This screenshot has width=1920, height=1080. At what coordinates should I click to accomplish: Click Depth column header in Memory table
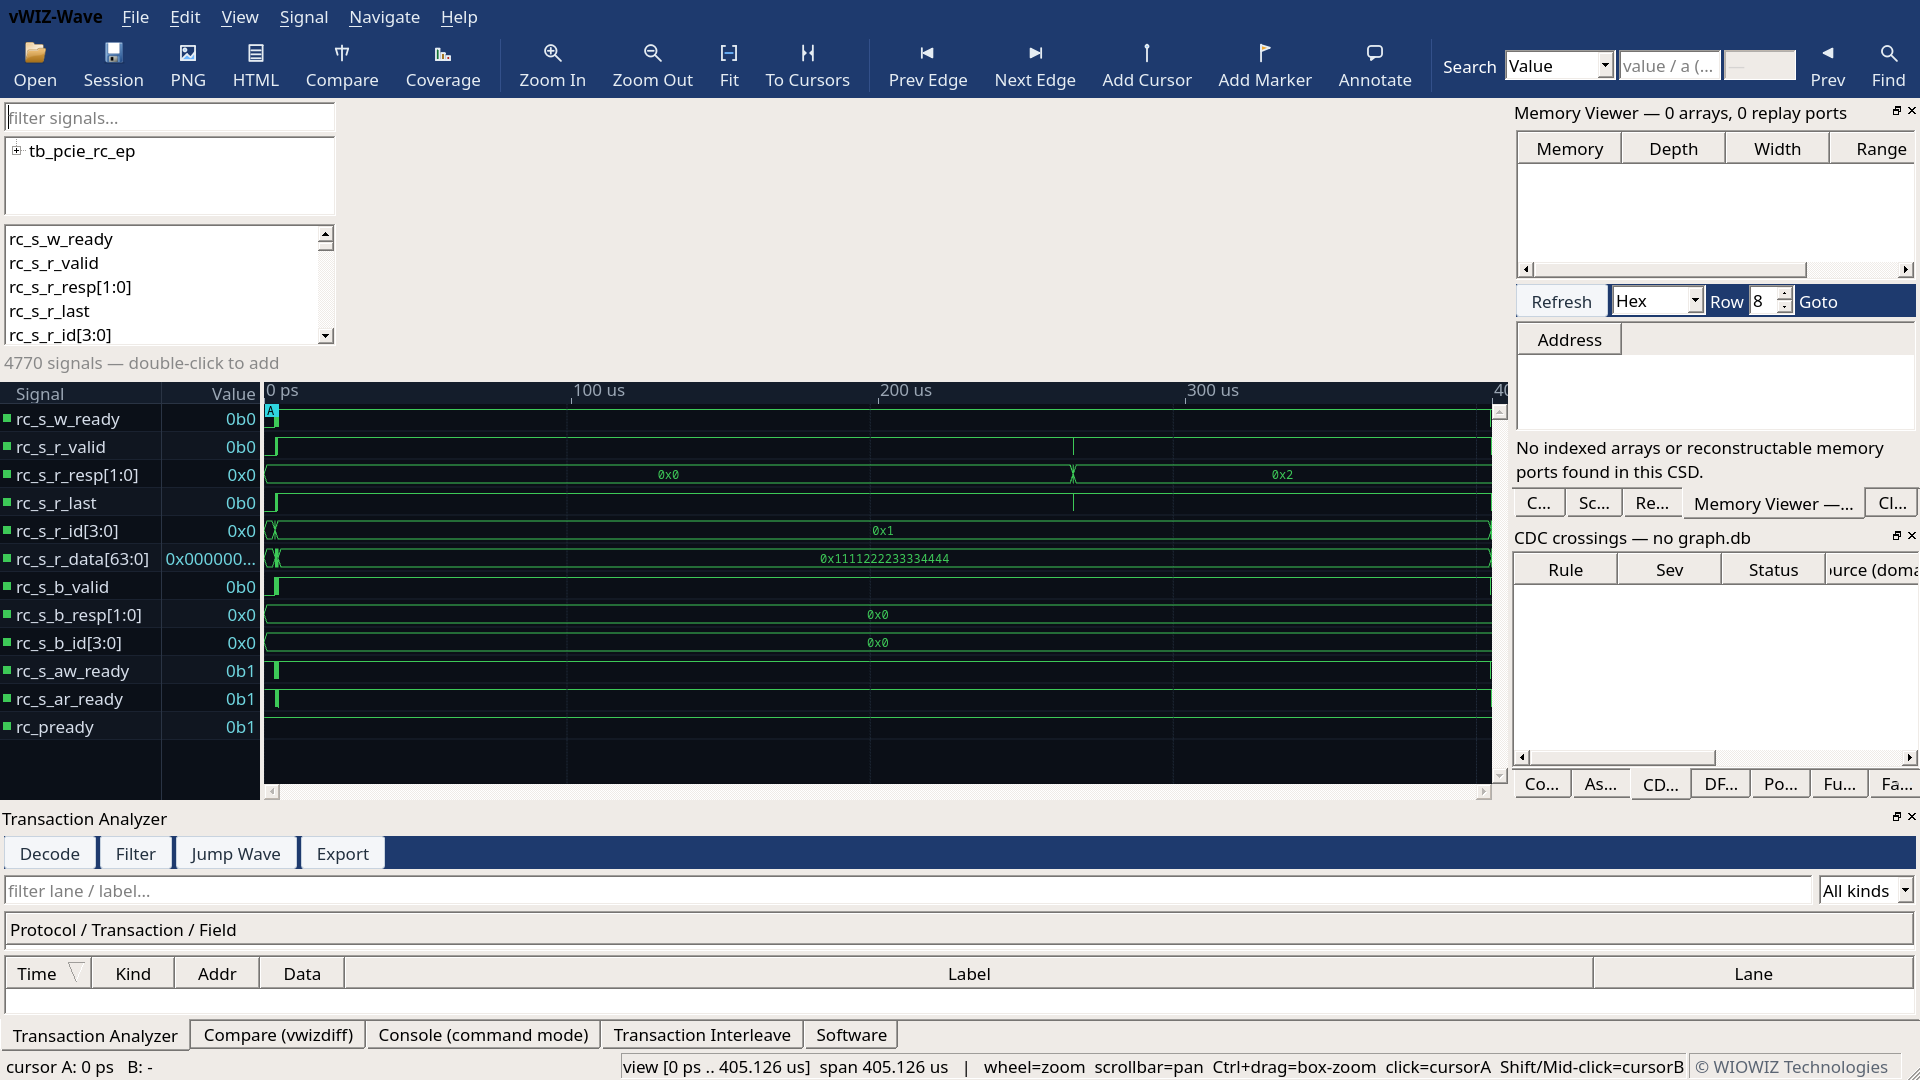tap(1673, 148)
